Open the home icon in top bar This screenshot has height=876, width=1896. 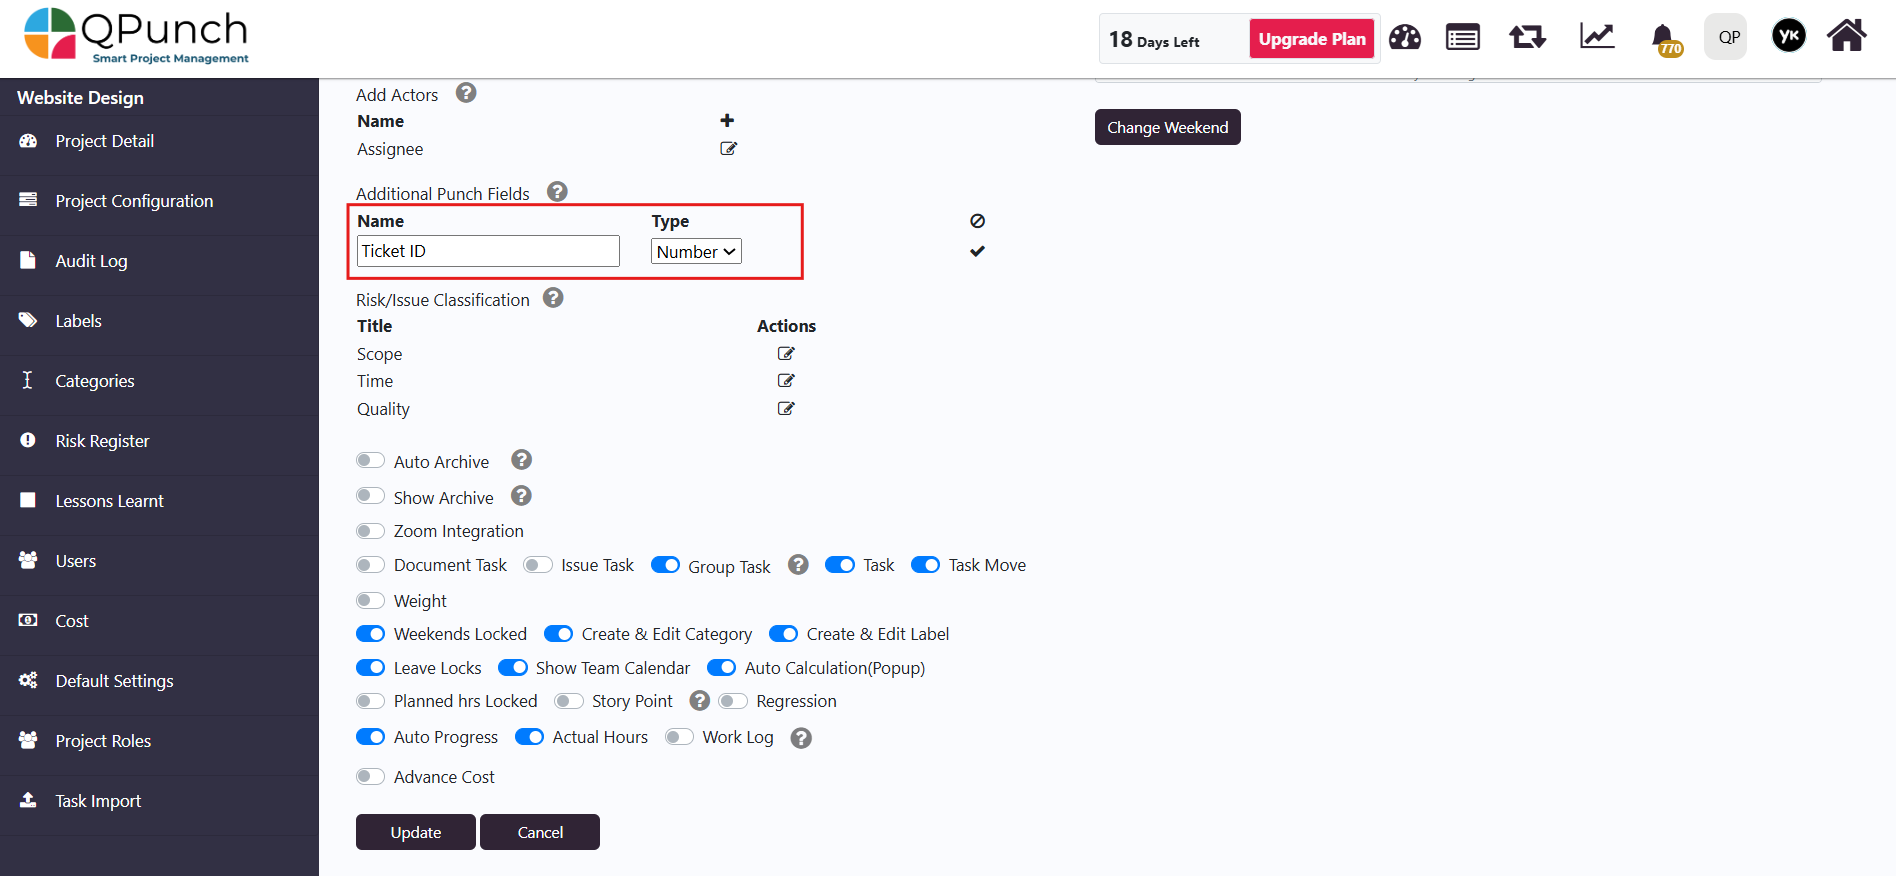coord(1846,36)
